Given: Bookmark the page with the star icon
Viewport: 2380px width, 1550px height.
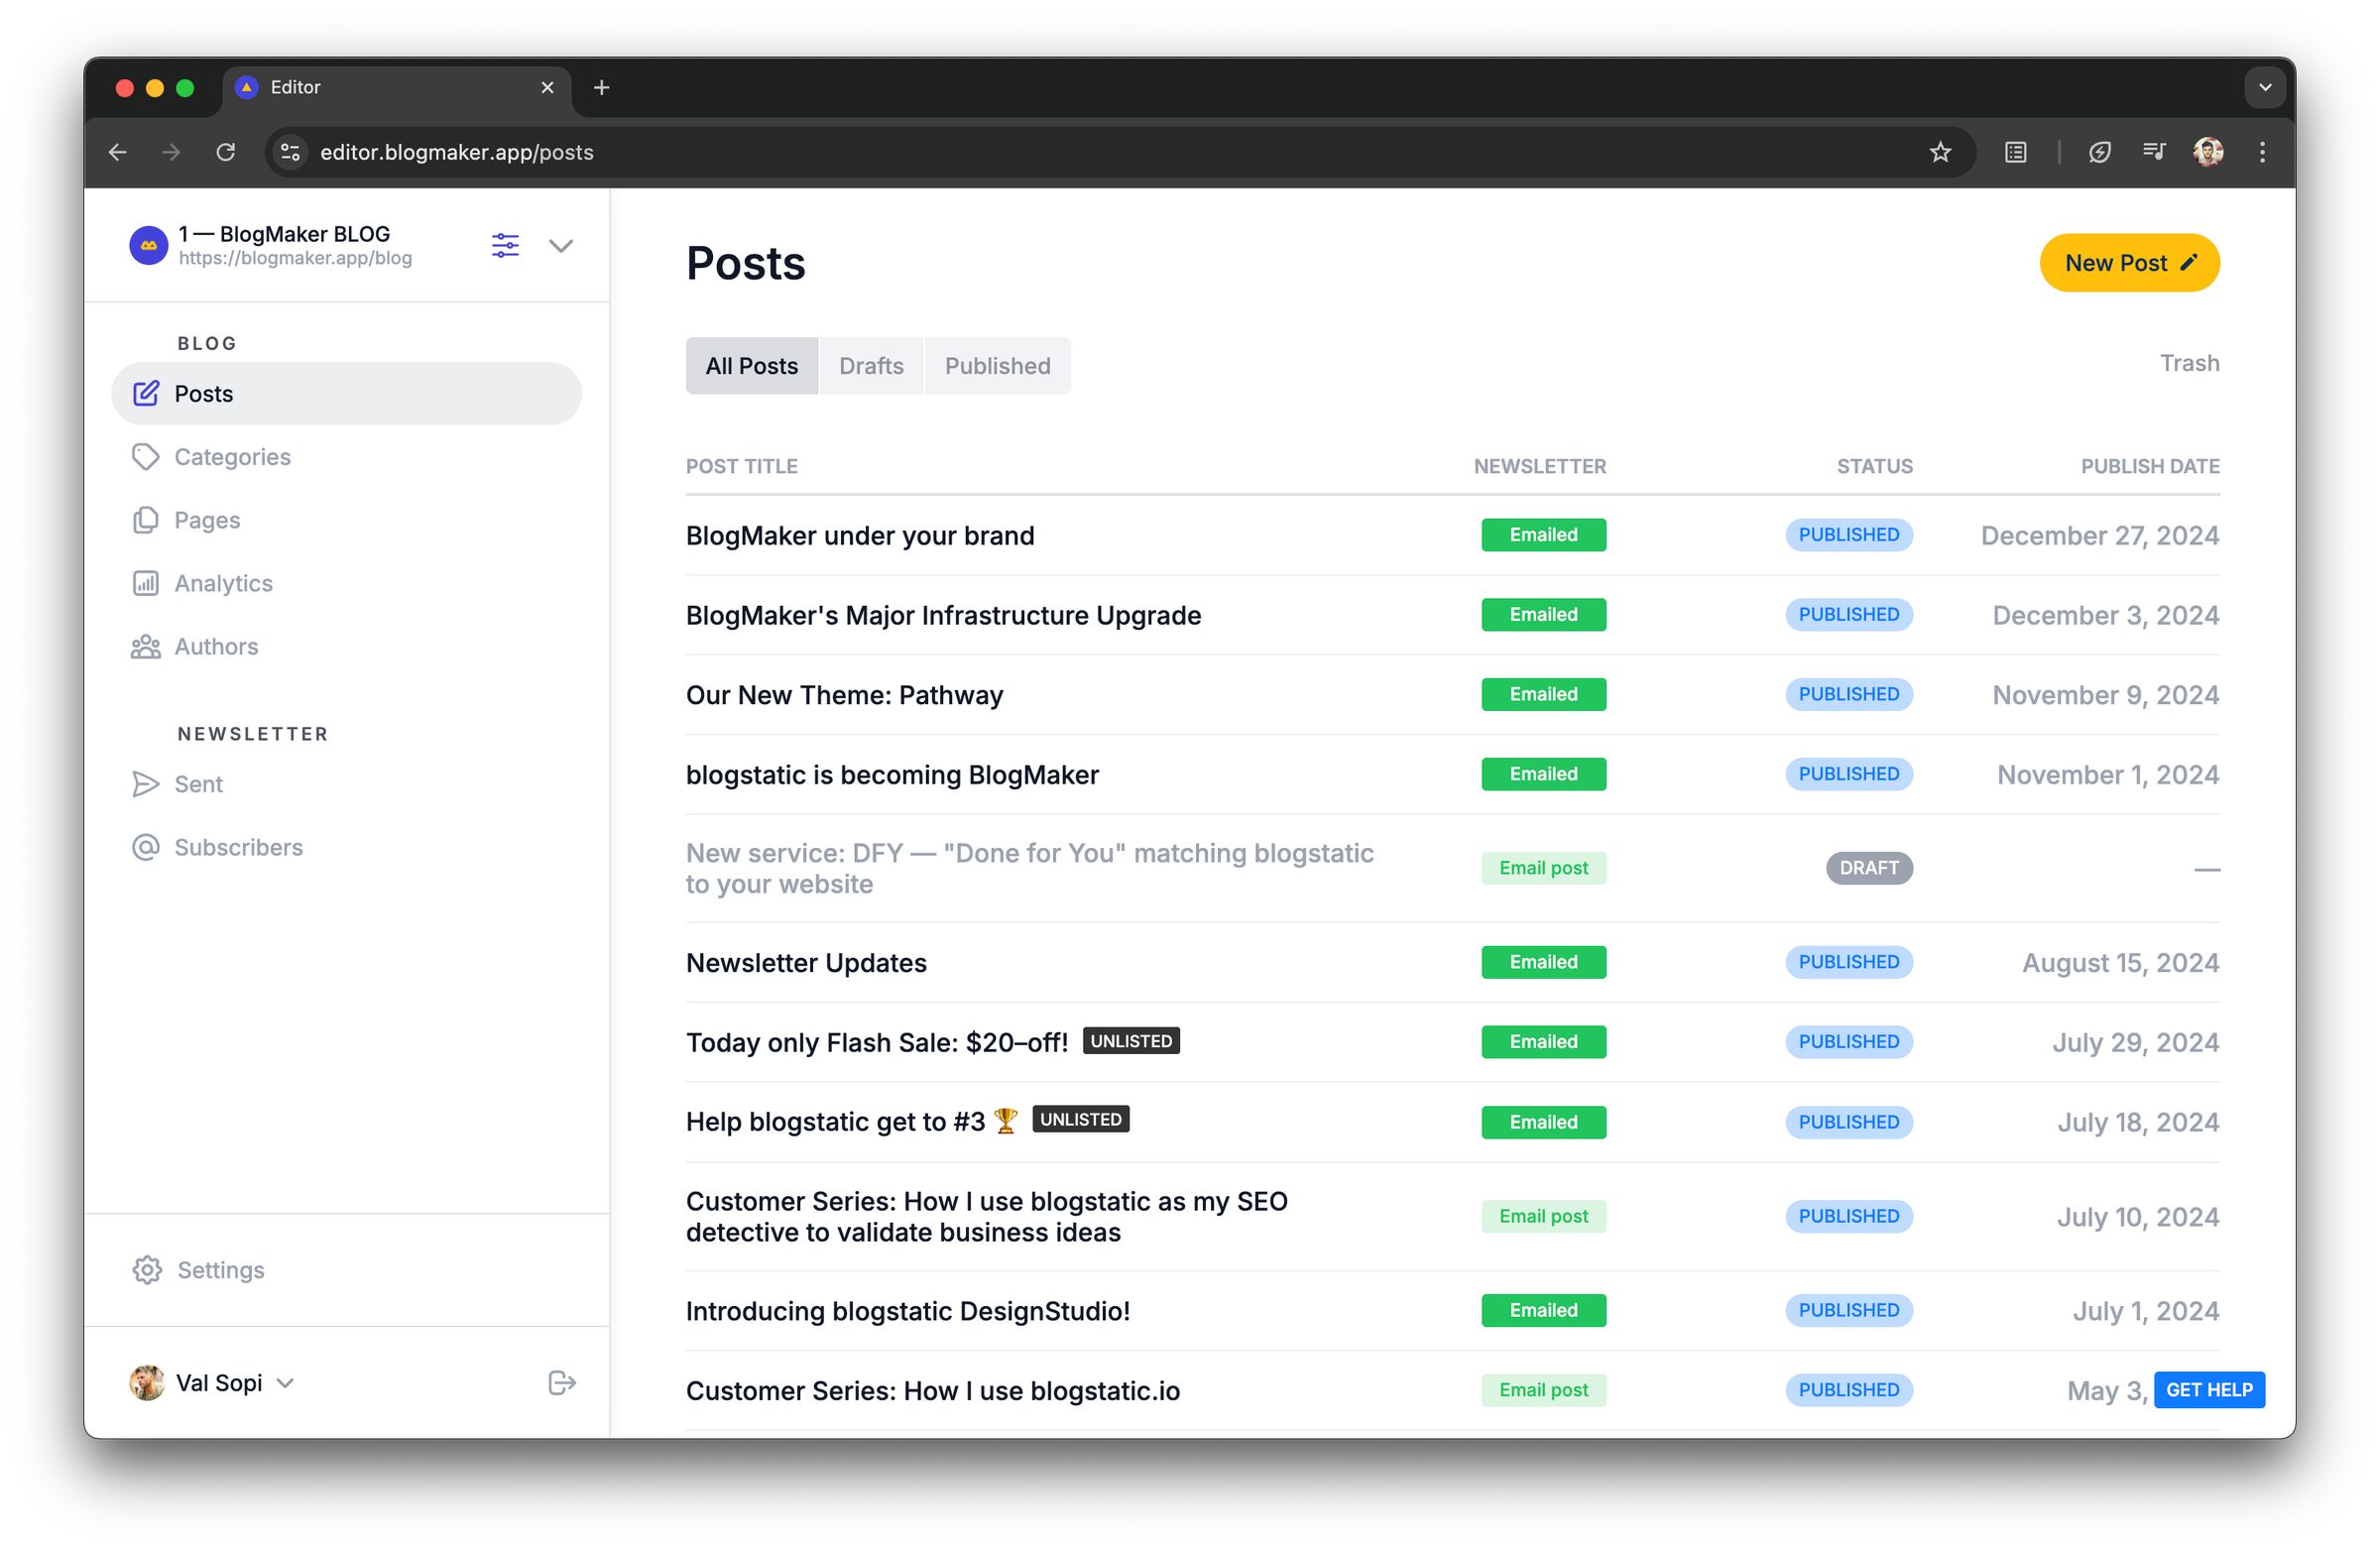Looking at the screenshot, I should (1940, 152).
